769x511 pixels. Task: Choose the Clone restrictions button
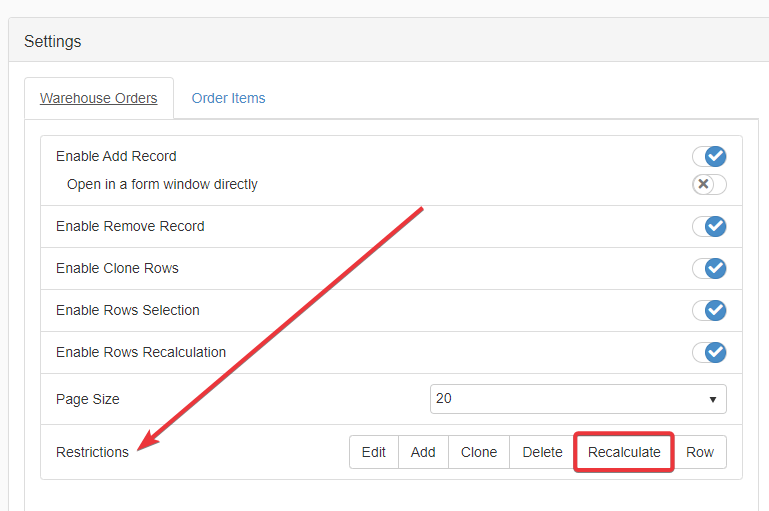coord(479,452)
